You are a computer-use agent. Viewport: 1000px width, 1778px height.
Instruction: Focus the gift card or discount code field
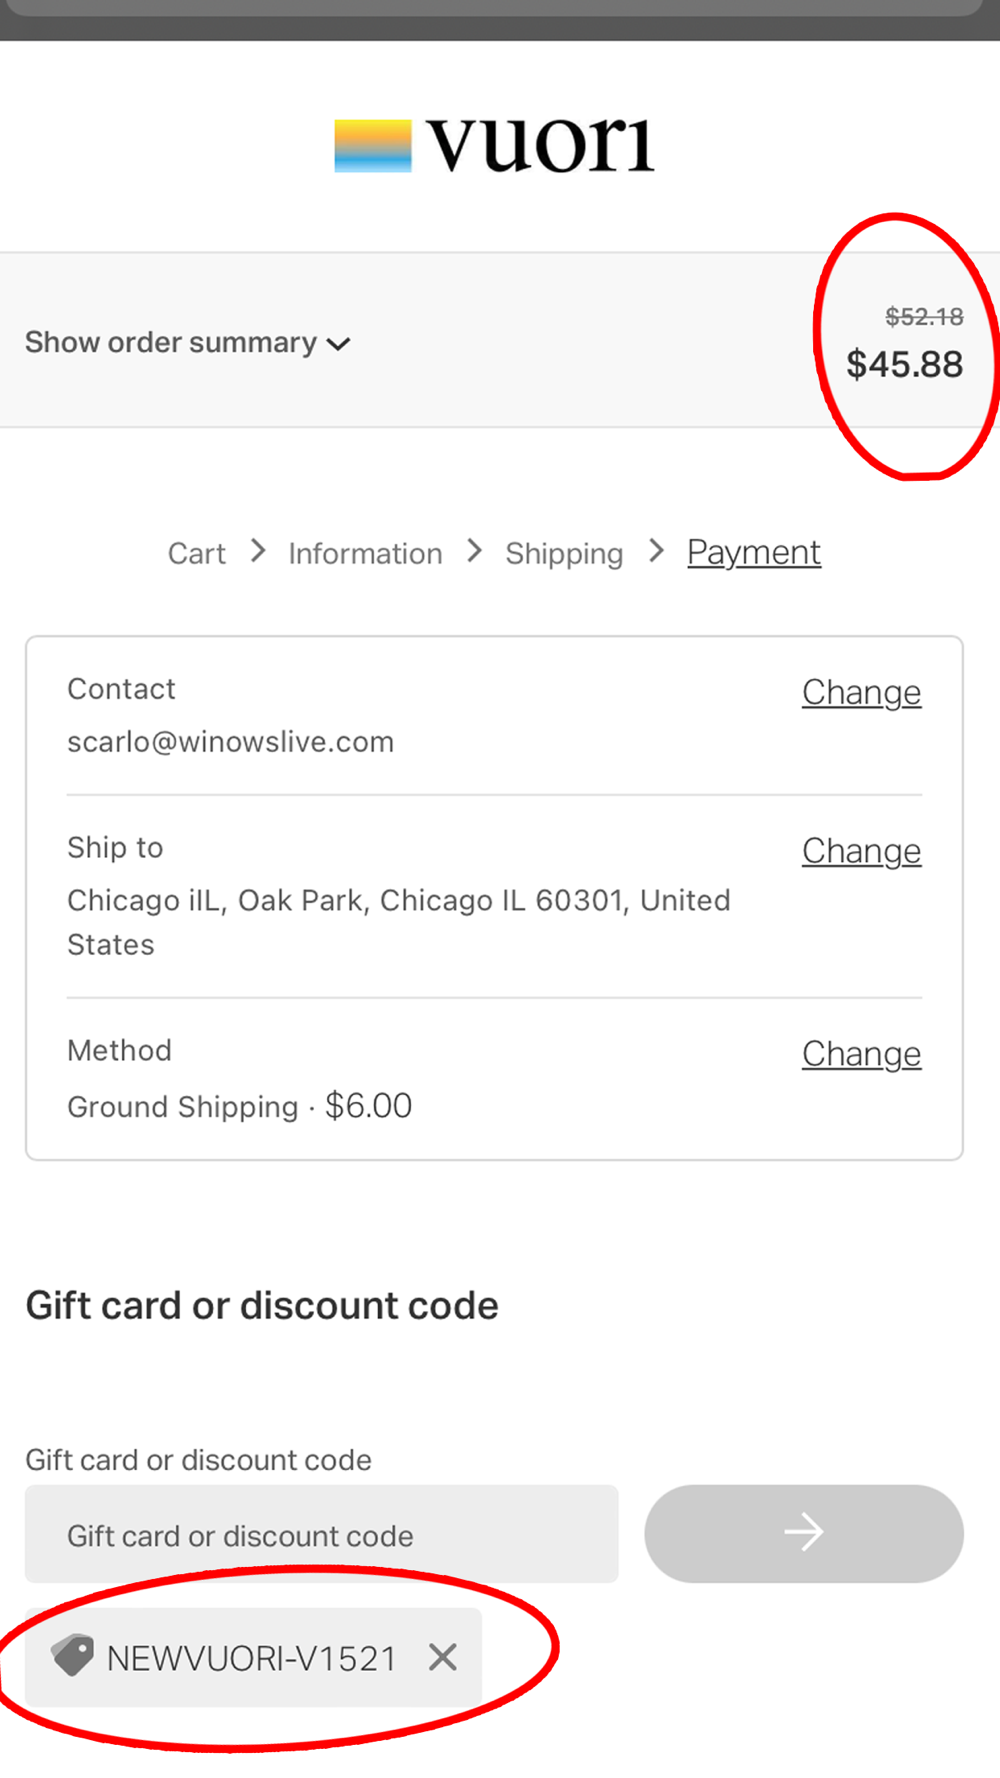click(322, 1534)
